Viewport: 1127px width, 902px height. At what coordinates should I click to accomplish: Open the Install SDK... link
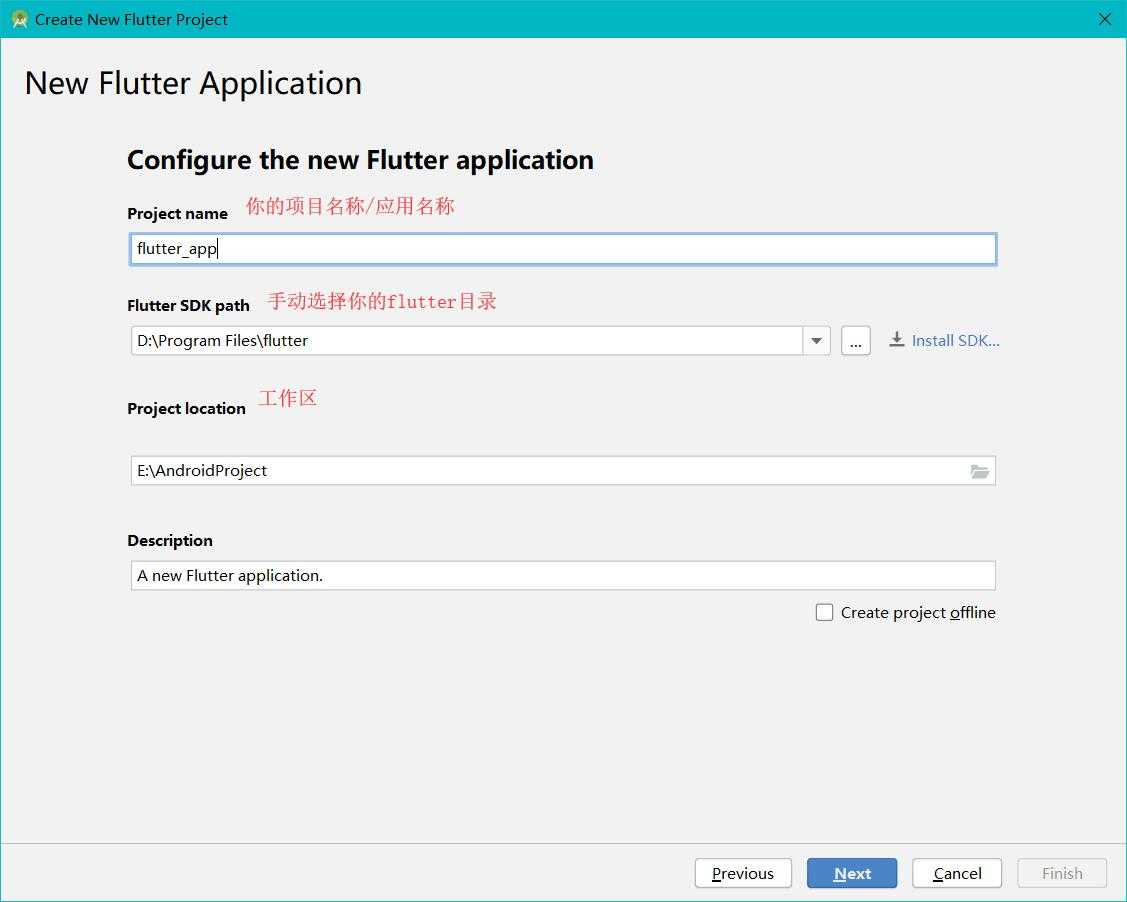pyautogui.click(x=955, y=341)
